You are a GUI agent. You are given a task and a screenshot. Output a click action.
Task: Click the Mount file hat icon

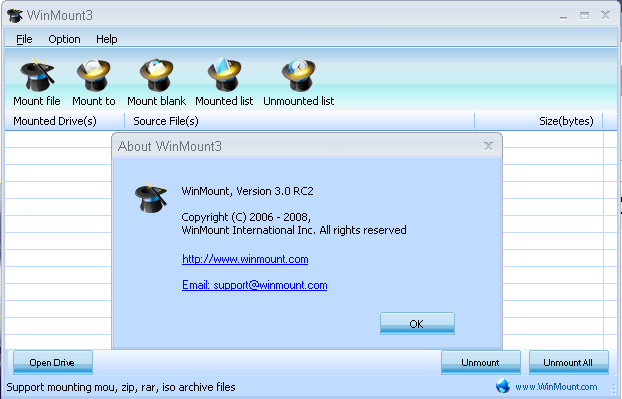tap(37, 75)
